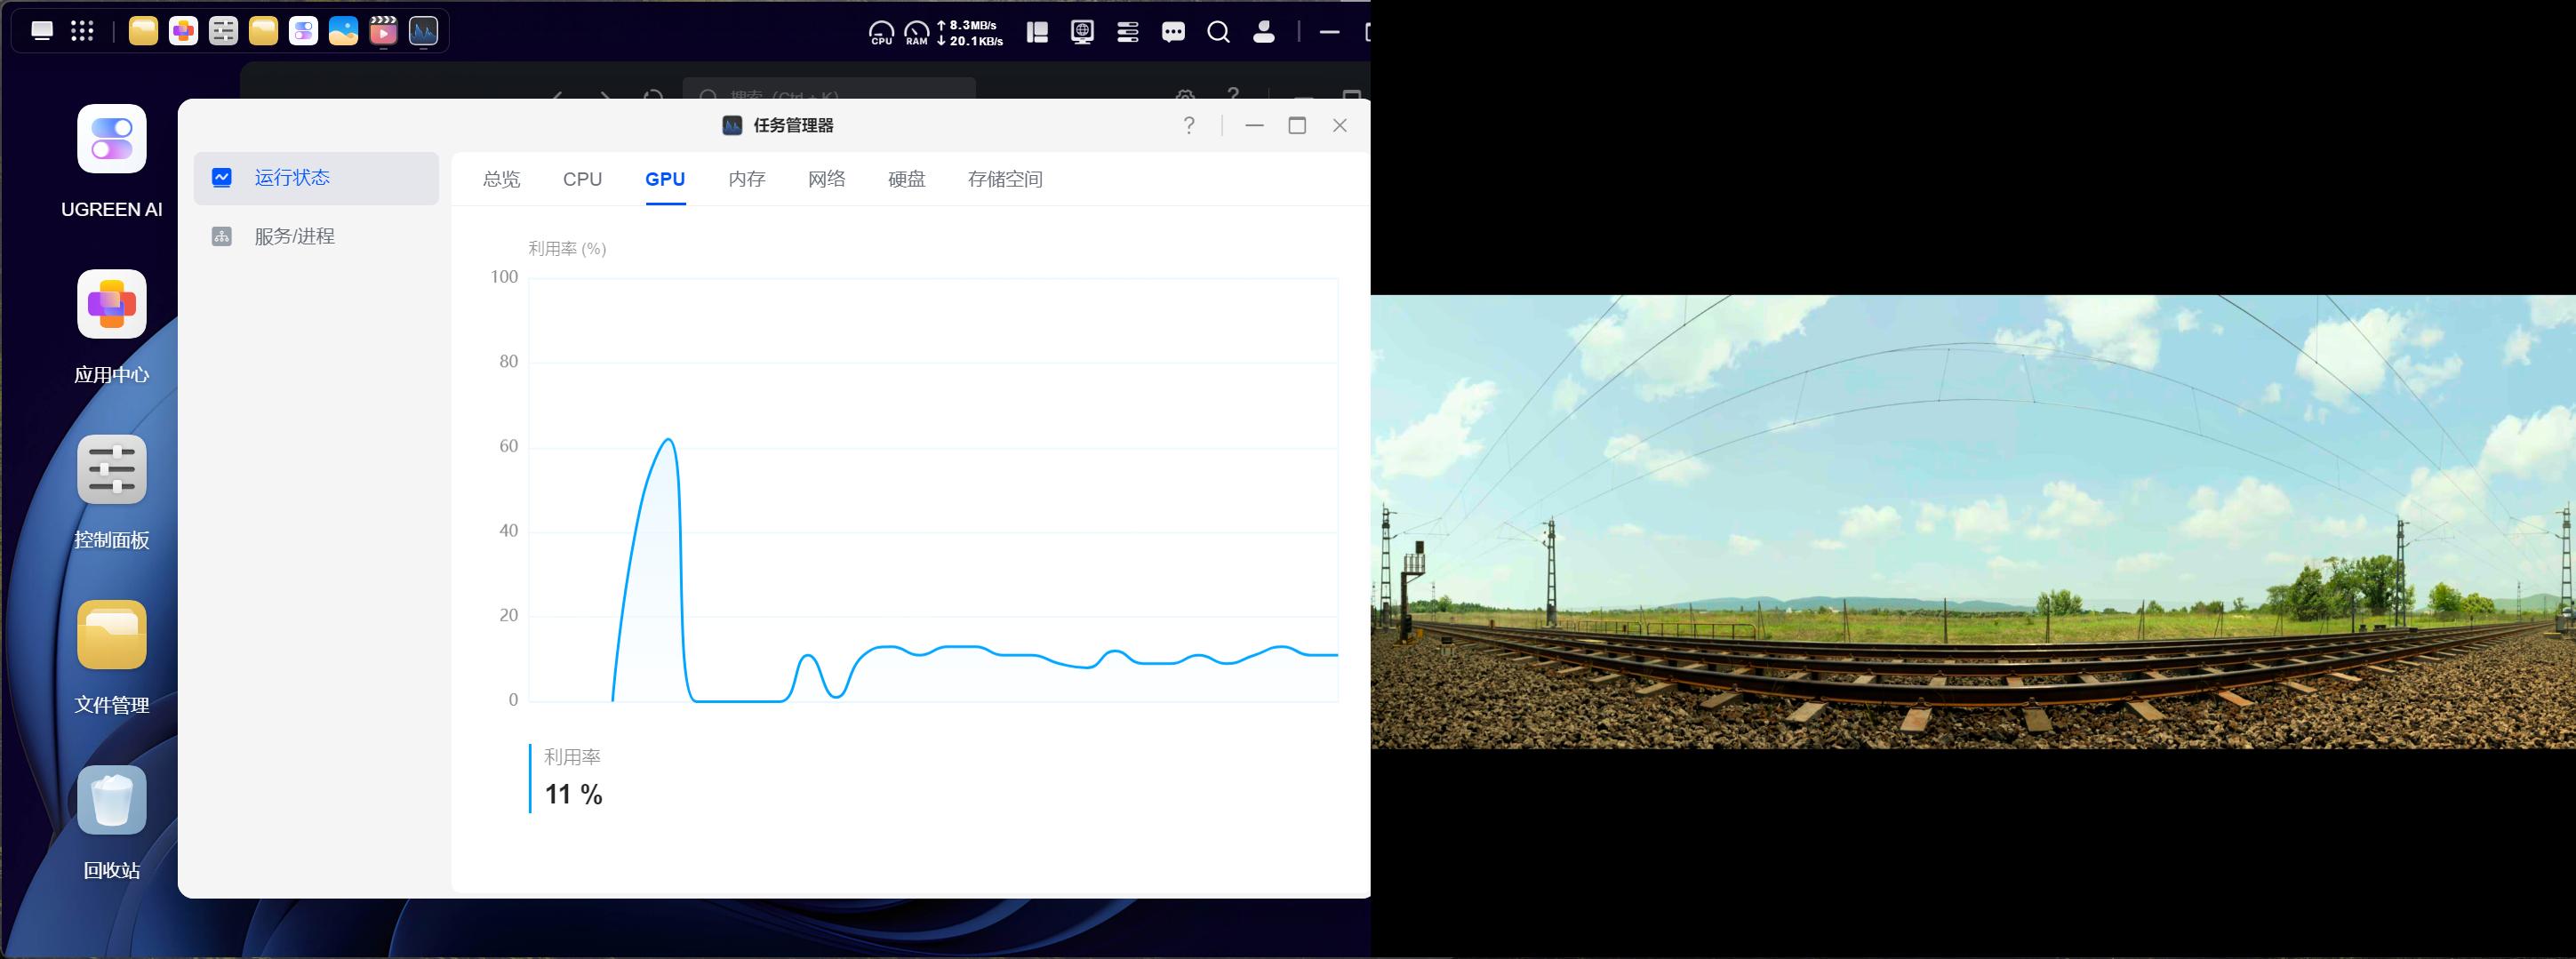Switch to the 存储空间 tab
This screenshot has width=2576, height=959.
pyautogui.click(x=1005, y=179)
